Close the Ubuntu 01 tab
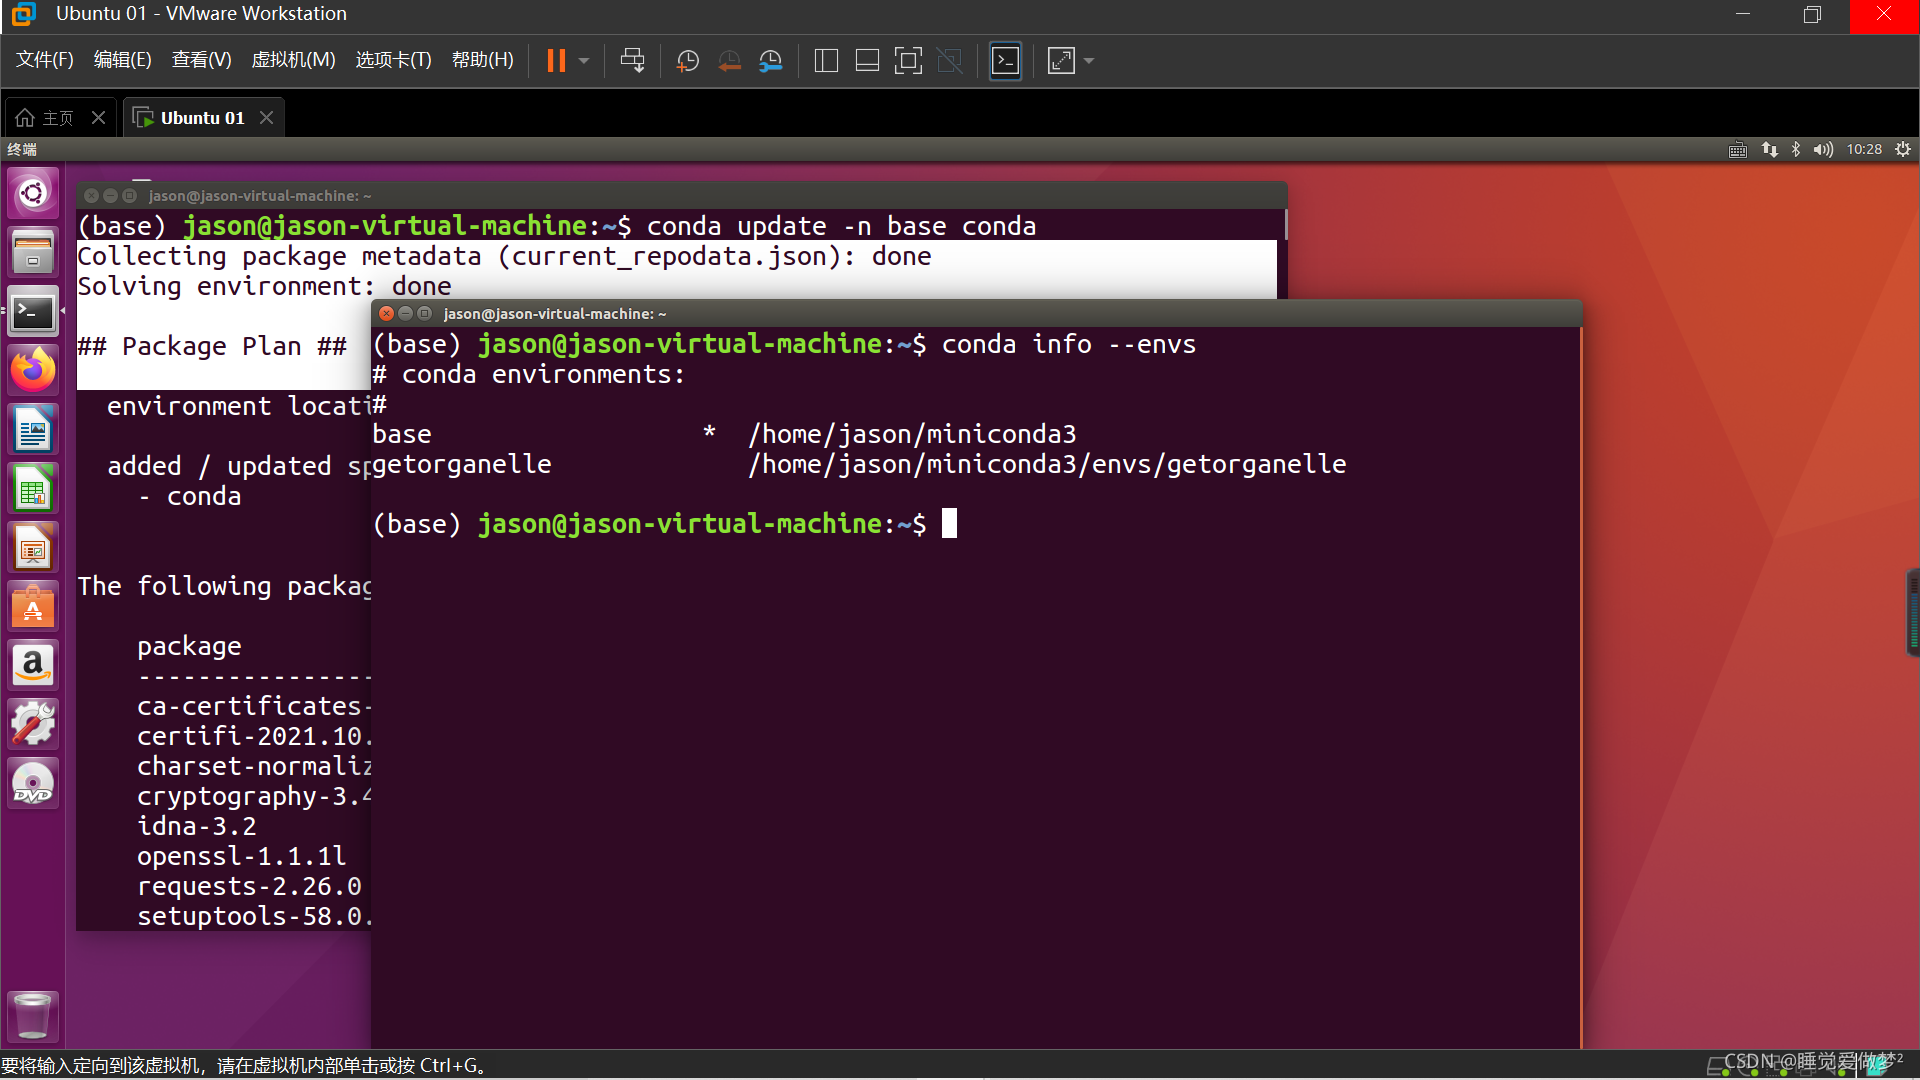 [x=266, y=118]
